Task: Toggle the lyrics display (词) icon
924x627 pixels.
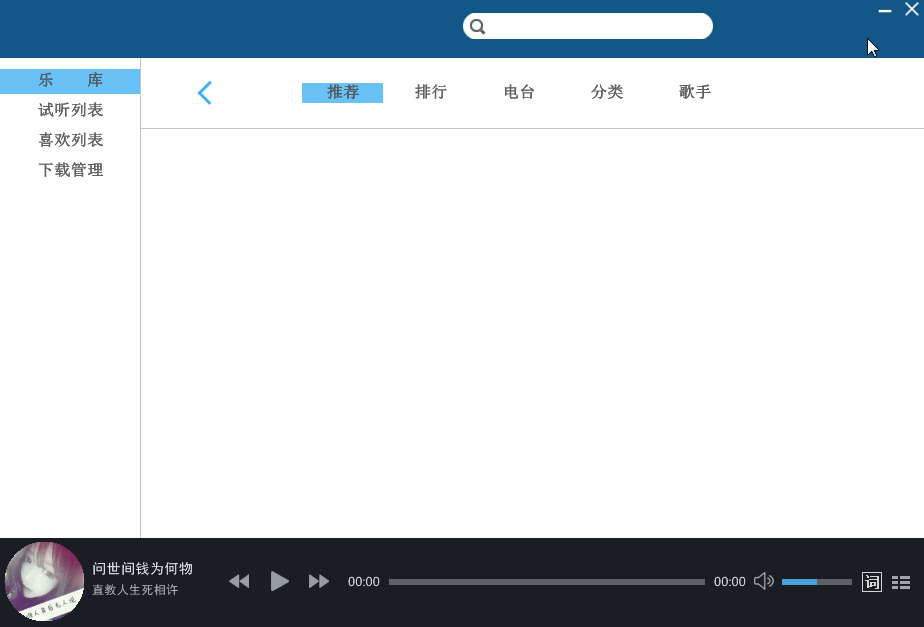Action: coord(871,582)
